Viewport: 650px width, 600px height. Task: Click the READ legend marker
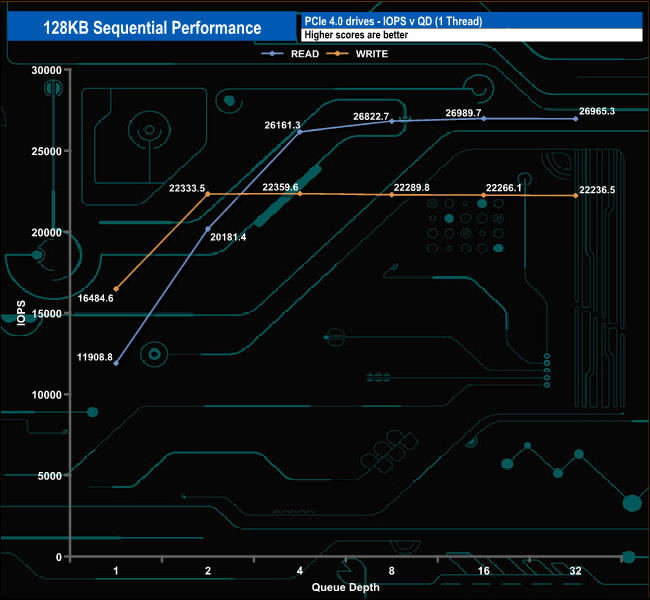(x=272, y=53)
